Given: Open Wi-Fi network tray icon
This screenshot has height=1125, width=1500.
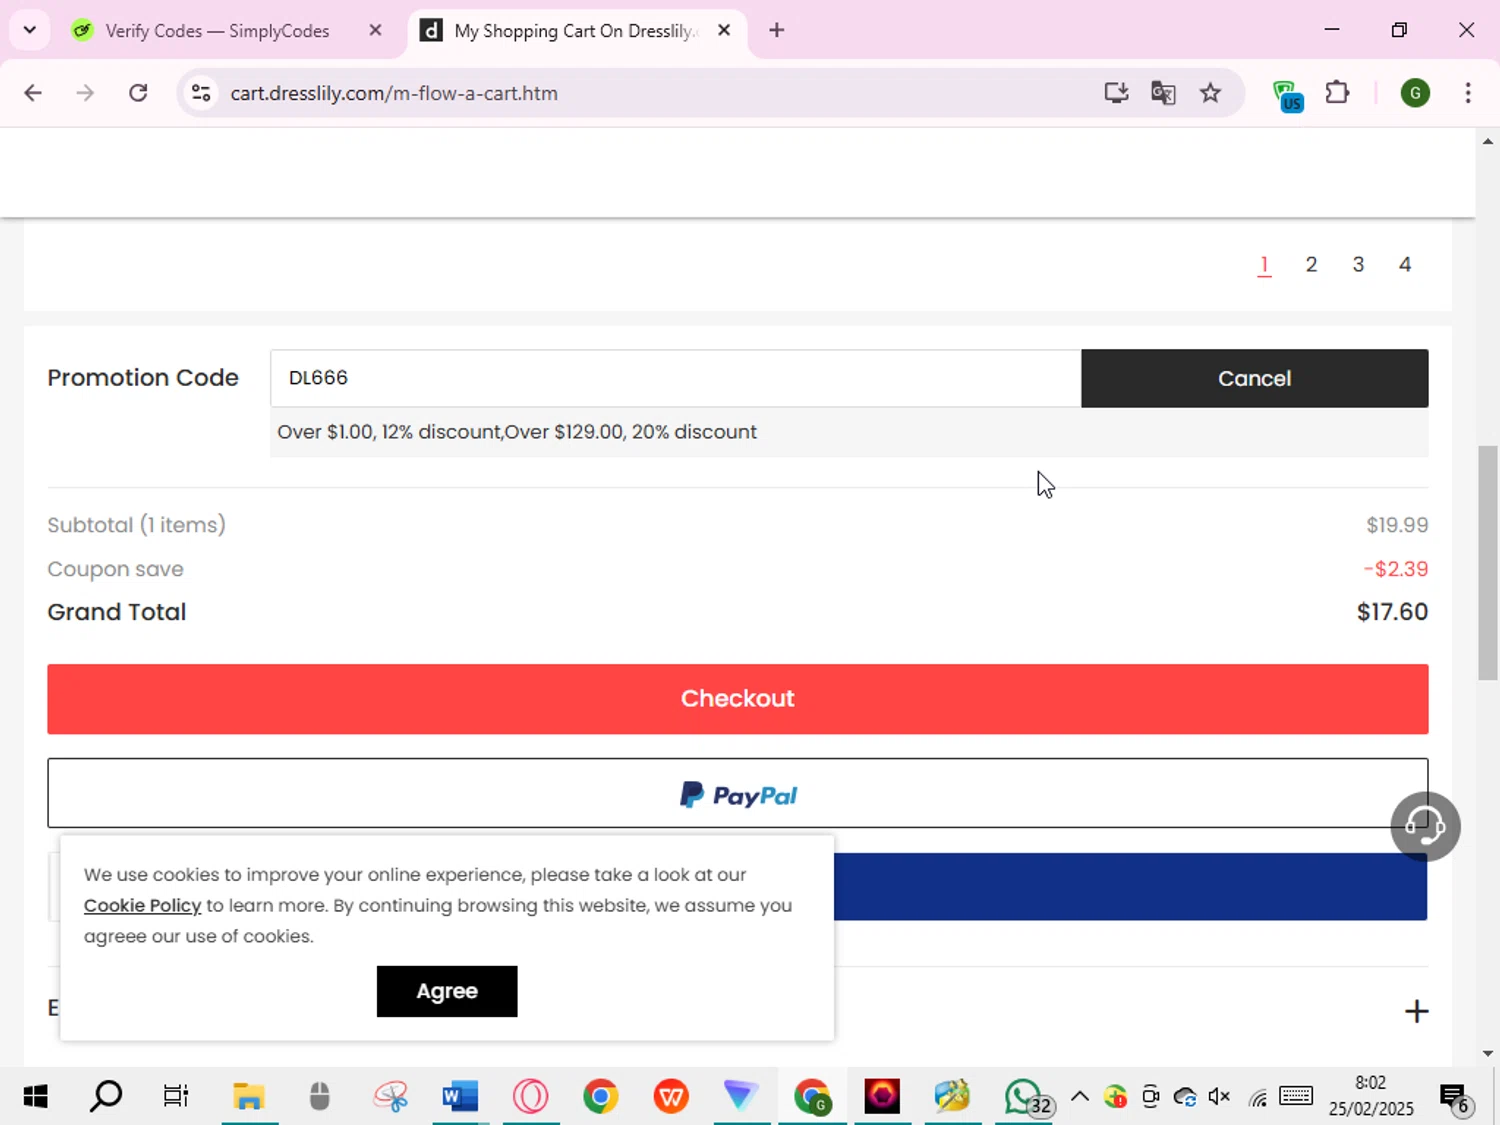Looking at the screenshot, I should pos(1257,1097).
